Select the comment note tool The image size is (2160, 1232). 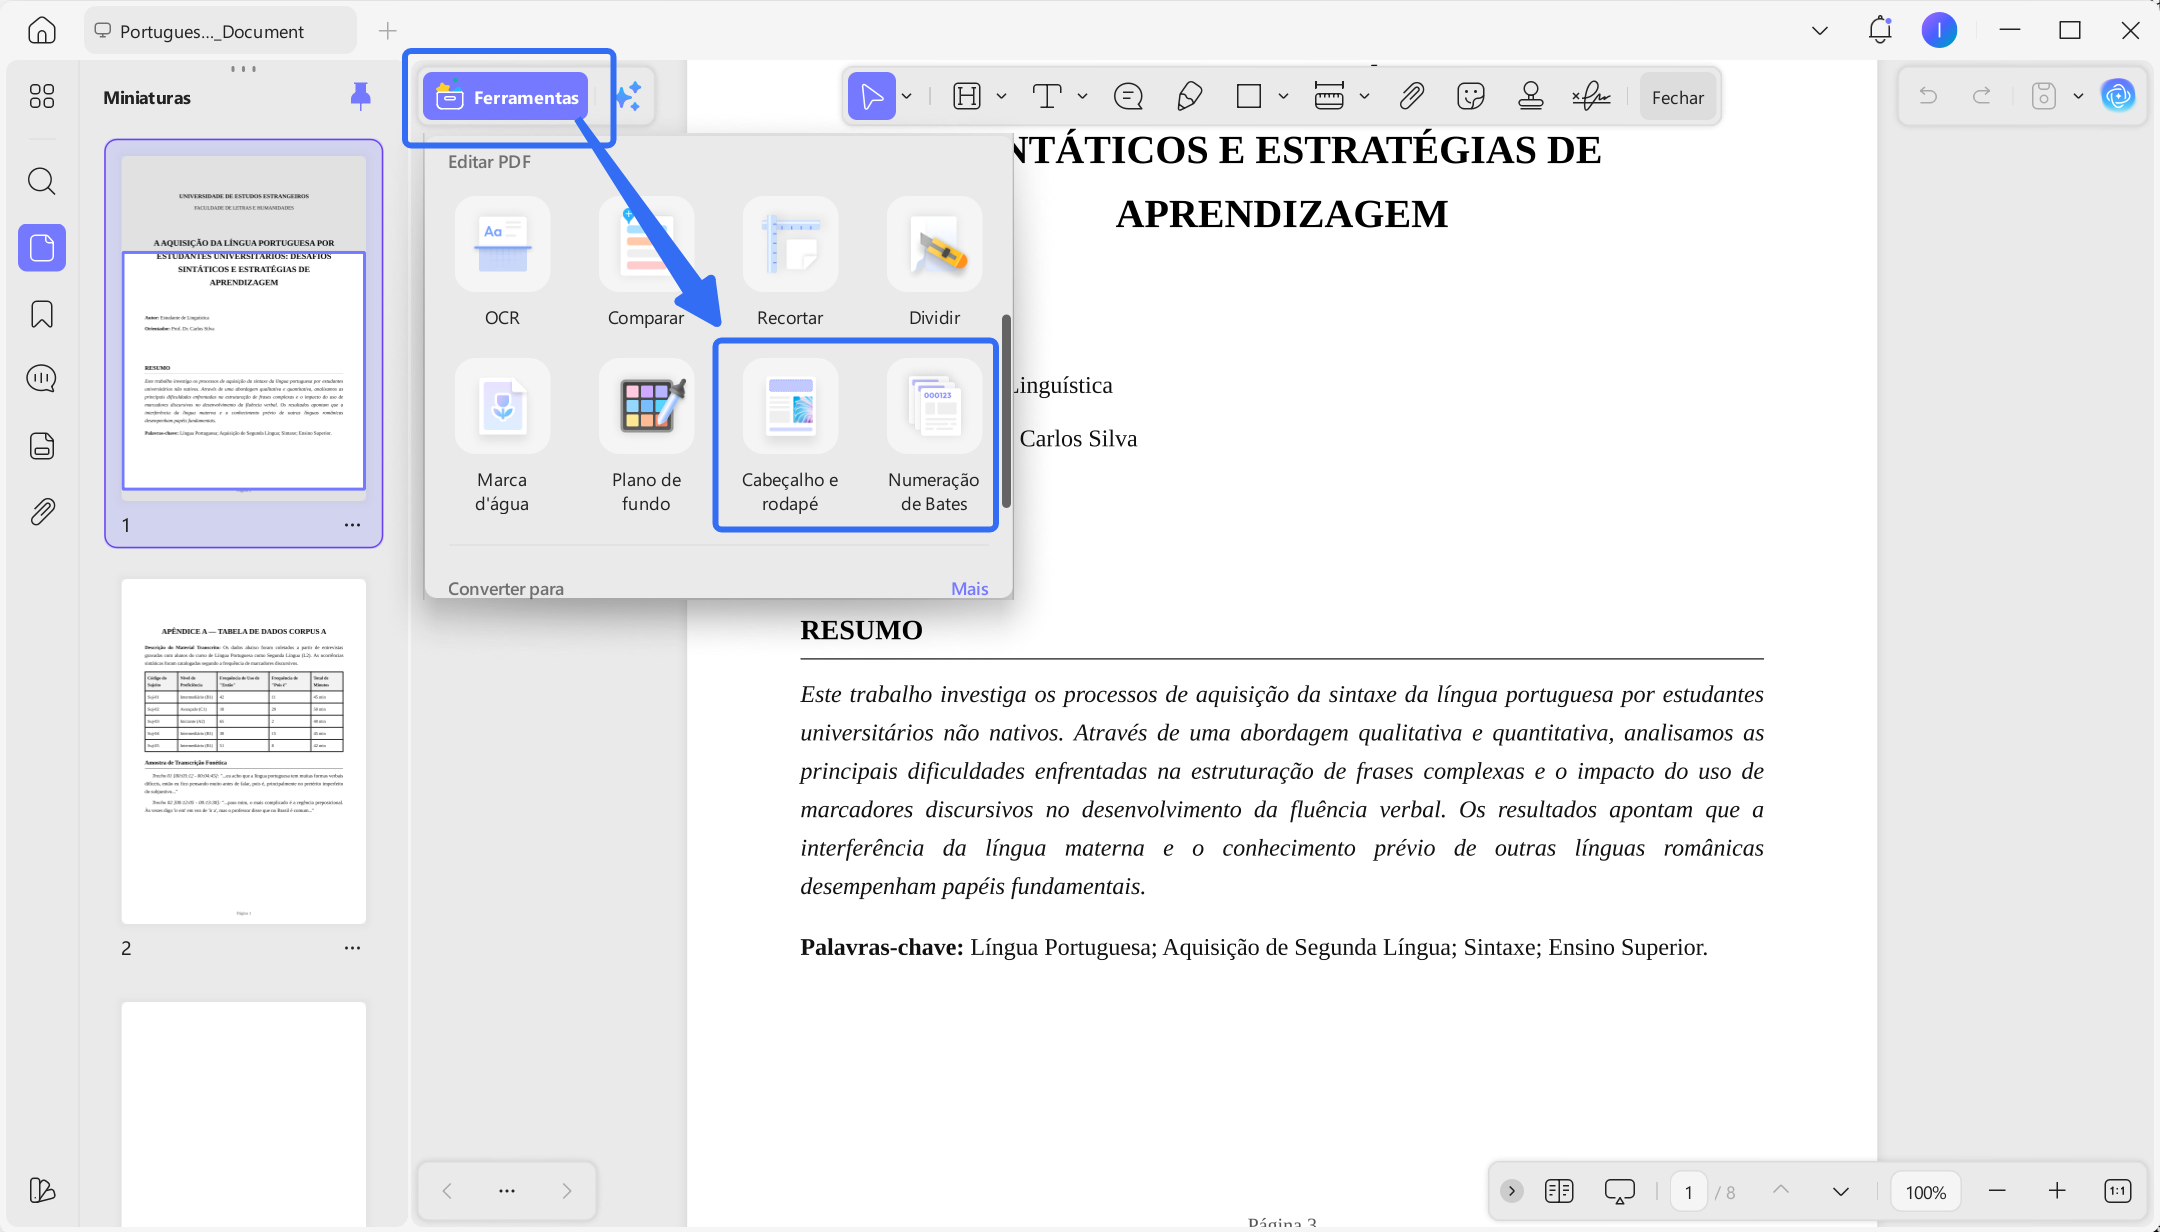pos(1128,96)
